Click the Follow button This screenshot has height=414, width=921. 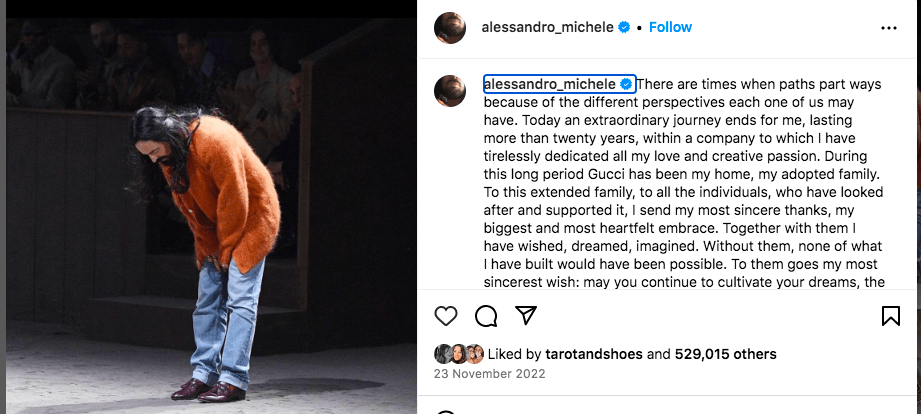point(670,27)
